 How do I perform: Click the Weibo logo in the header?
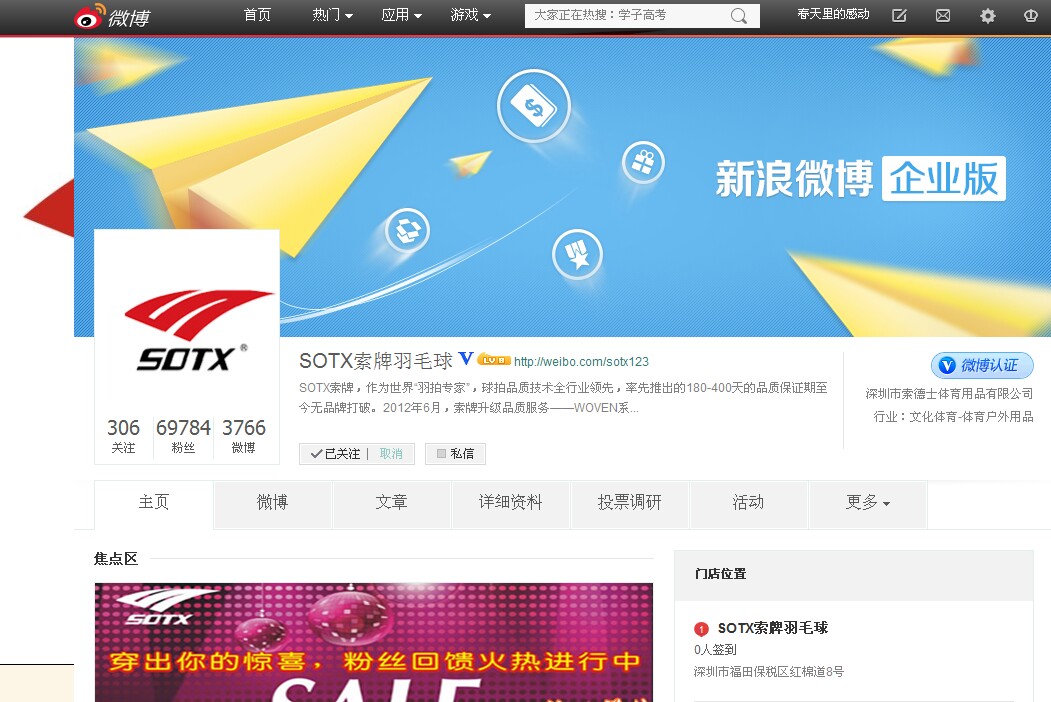pyautogui.click(x=112, y=16)
